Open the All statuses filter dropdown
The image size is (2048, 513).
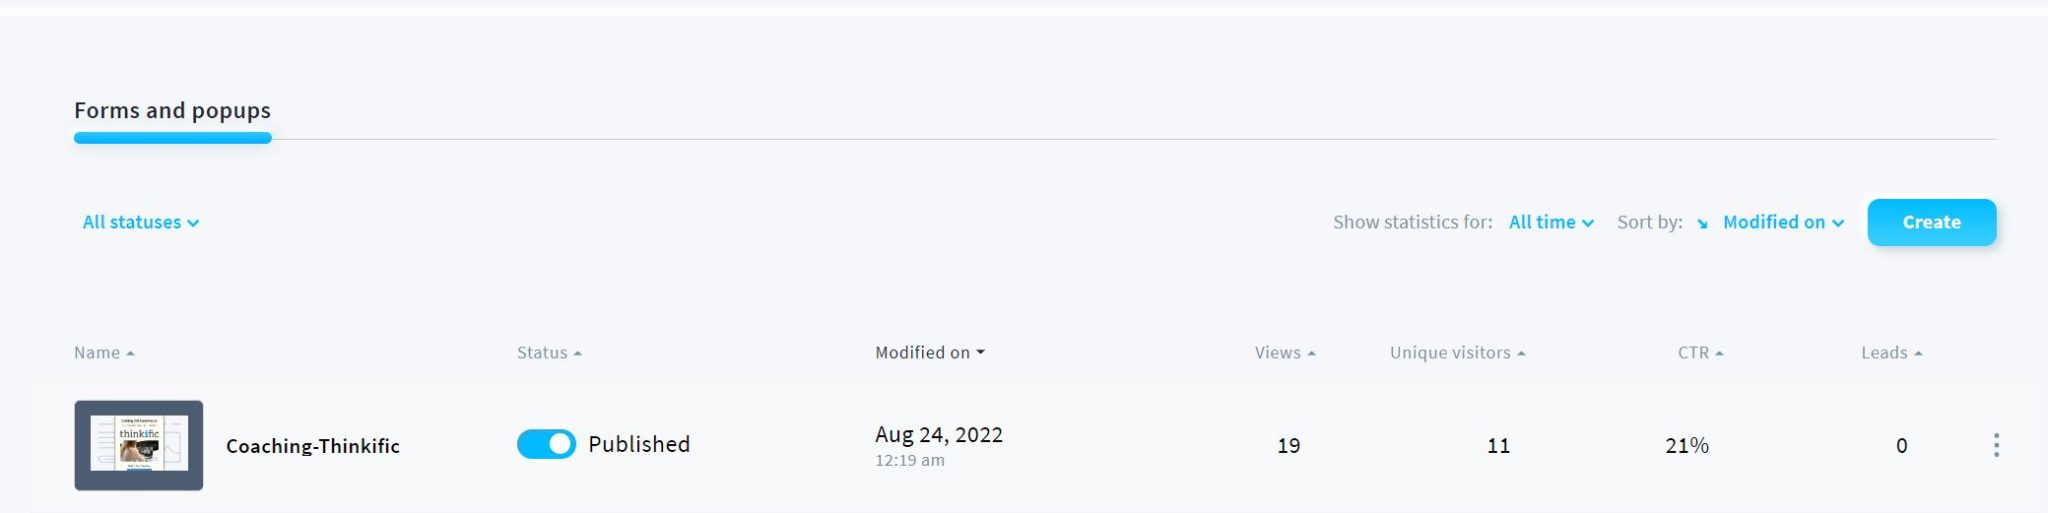[x=141, y=222]
